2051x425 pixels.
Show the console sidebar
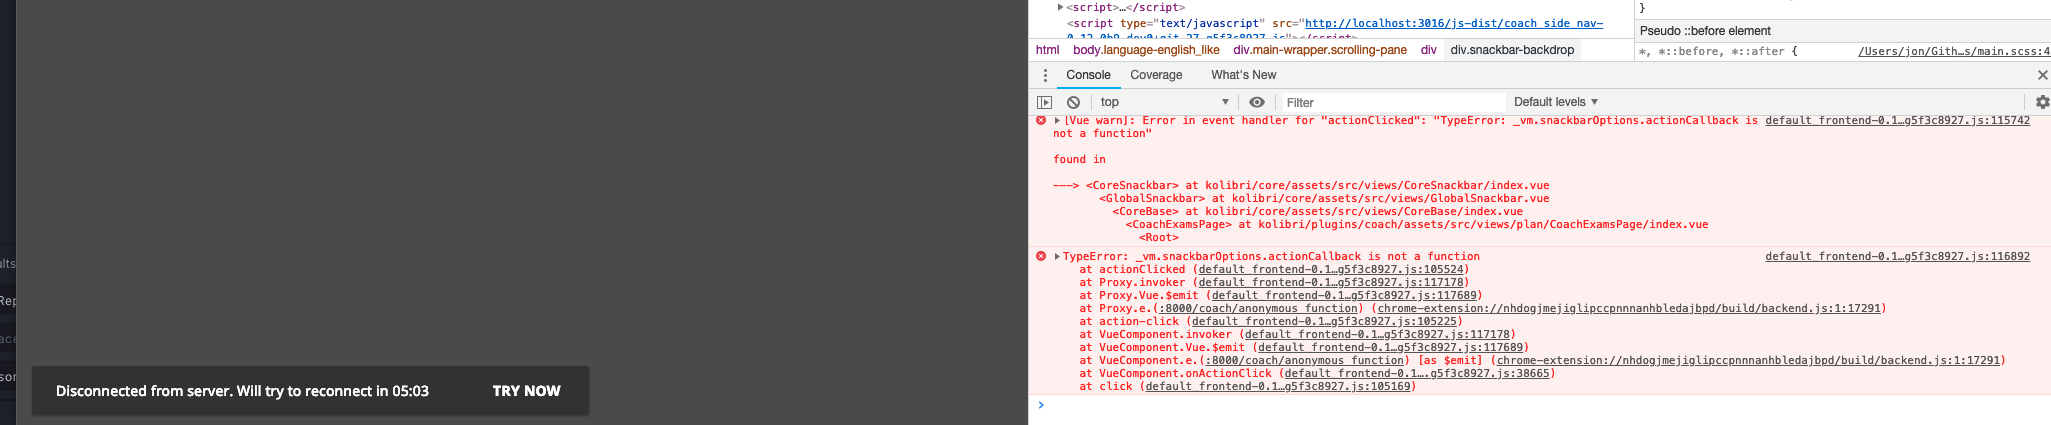pyautogui.click(x=1044, y=102)
